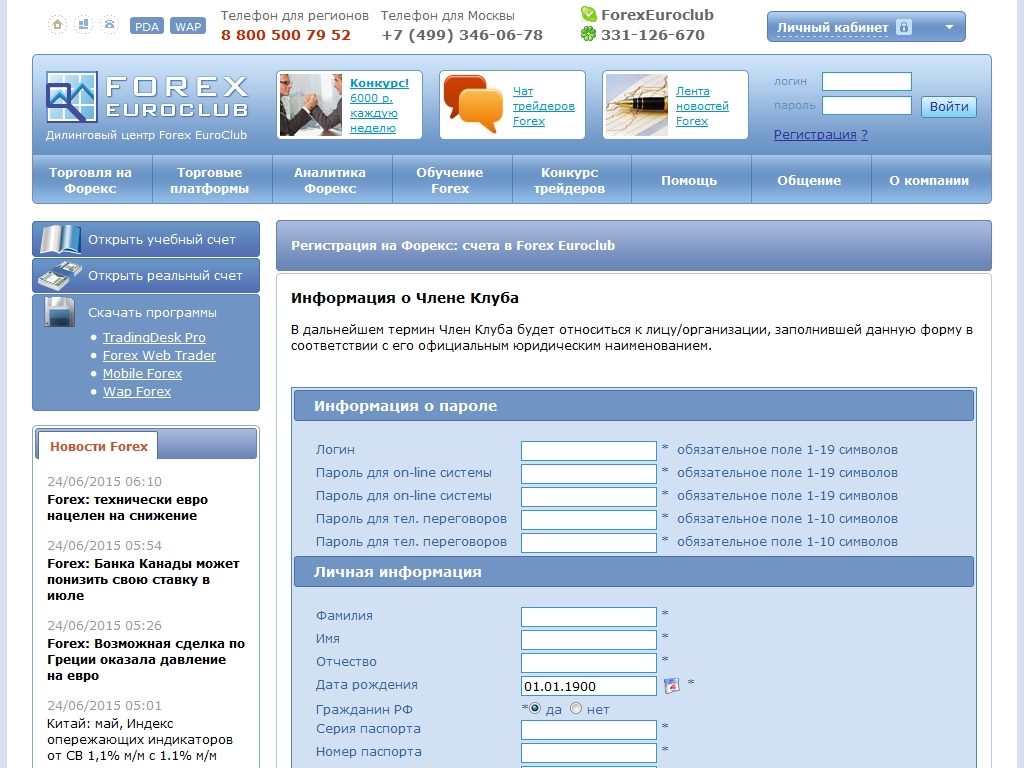This screenshot has width=1024, height=768.
Task: Follow the Регистрация link
Action: pyautogui.click(x=815, y=135)
